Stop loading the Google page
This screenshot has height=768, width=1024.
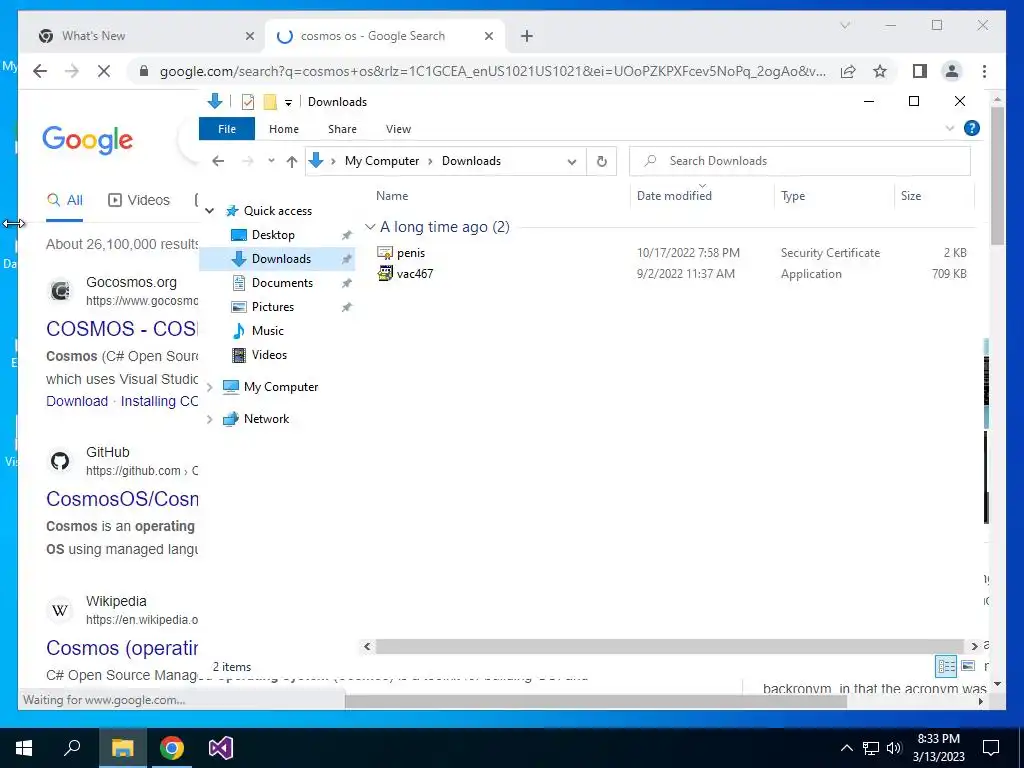tap(104, 71)
